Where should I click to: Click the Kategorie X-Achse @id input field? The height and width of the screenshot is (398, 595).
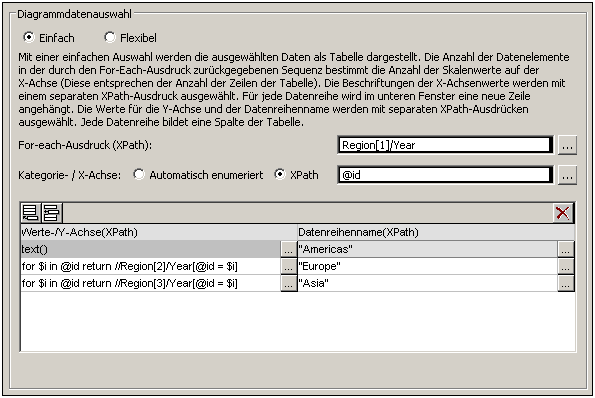445,175
